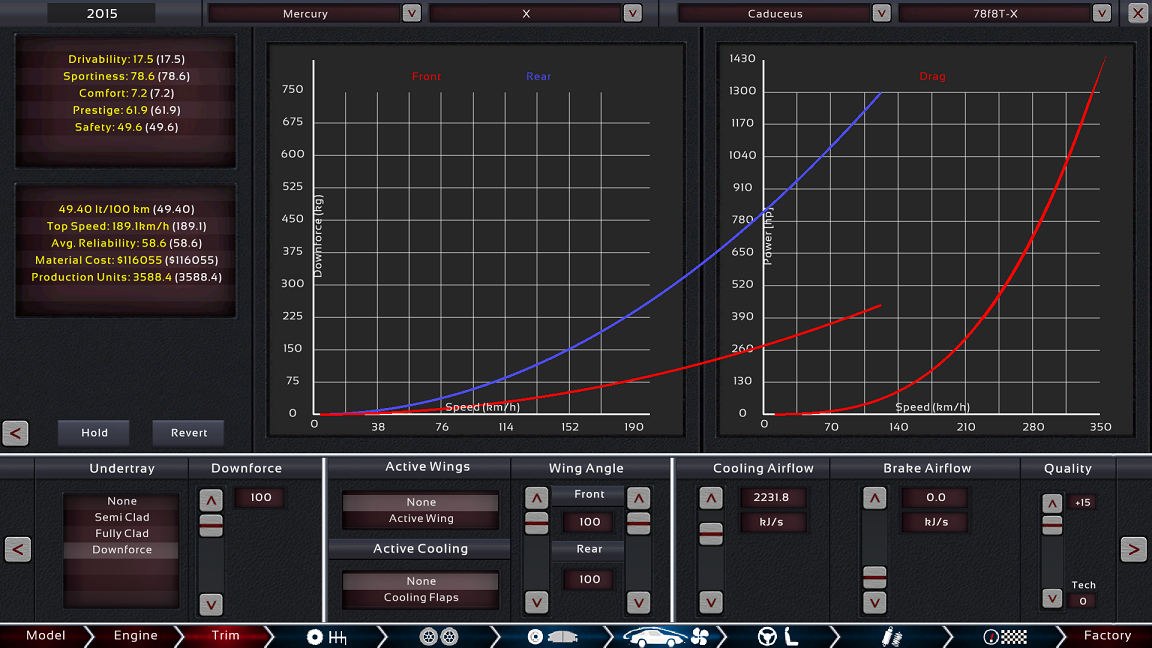This screenshot has width=1152, height=648.
Task: Open the 78f8T-X engine variant dropdown
Action: pyautogui.click(x=1101, y=13)
